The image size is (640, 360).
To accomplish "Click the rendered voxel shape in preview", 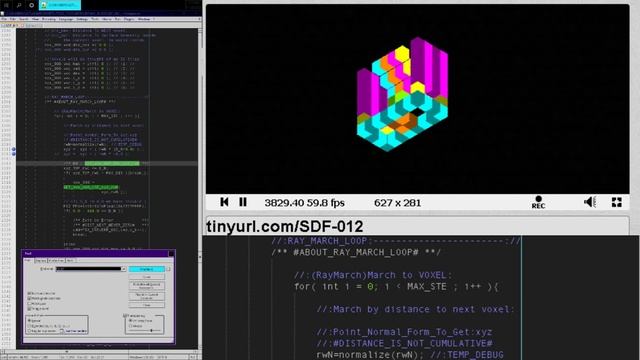I will (402, 94).
